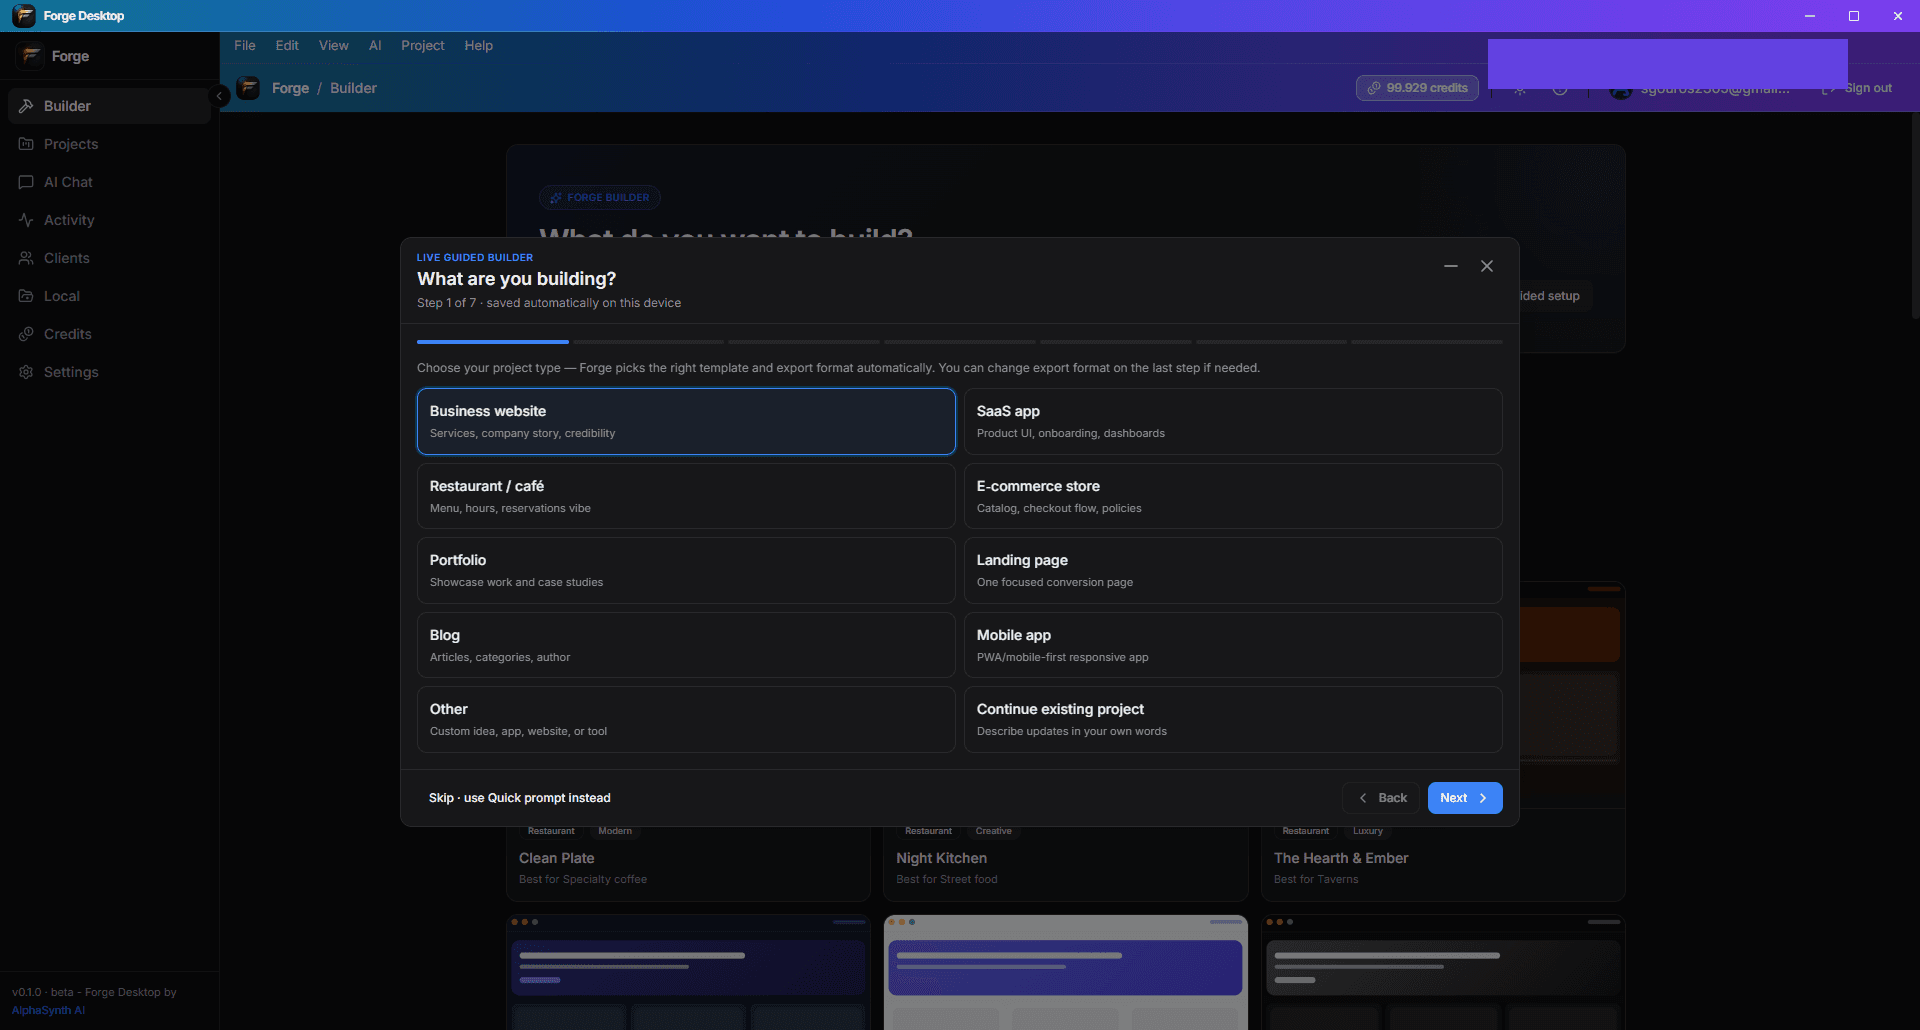The height and width of the screenshot is (1030, 1920).
Task: Click the user avatar icon
Action: point(1621,93)
